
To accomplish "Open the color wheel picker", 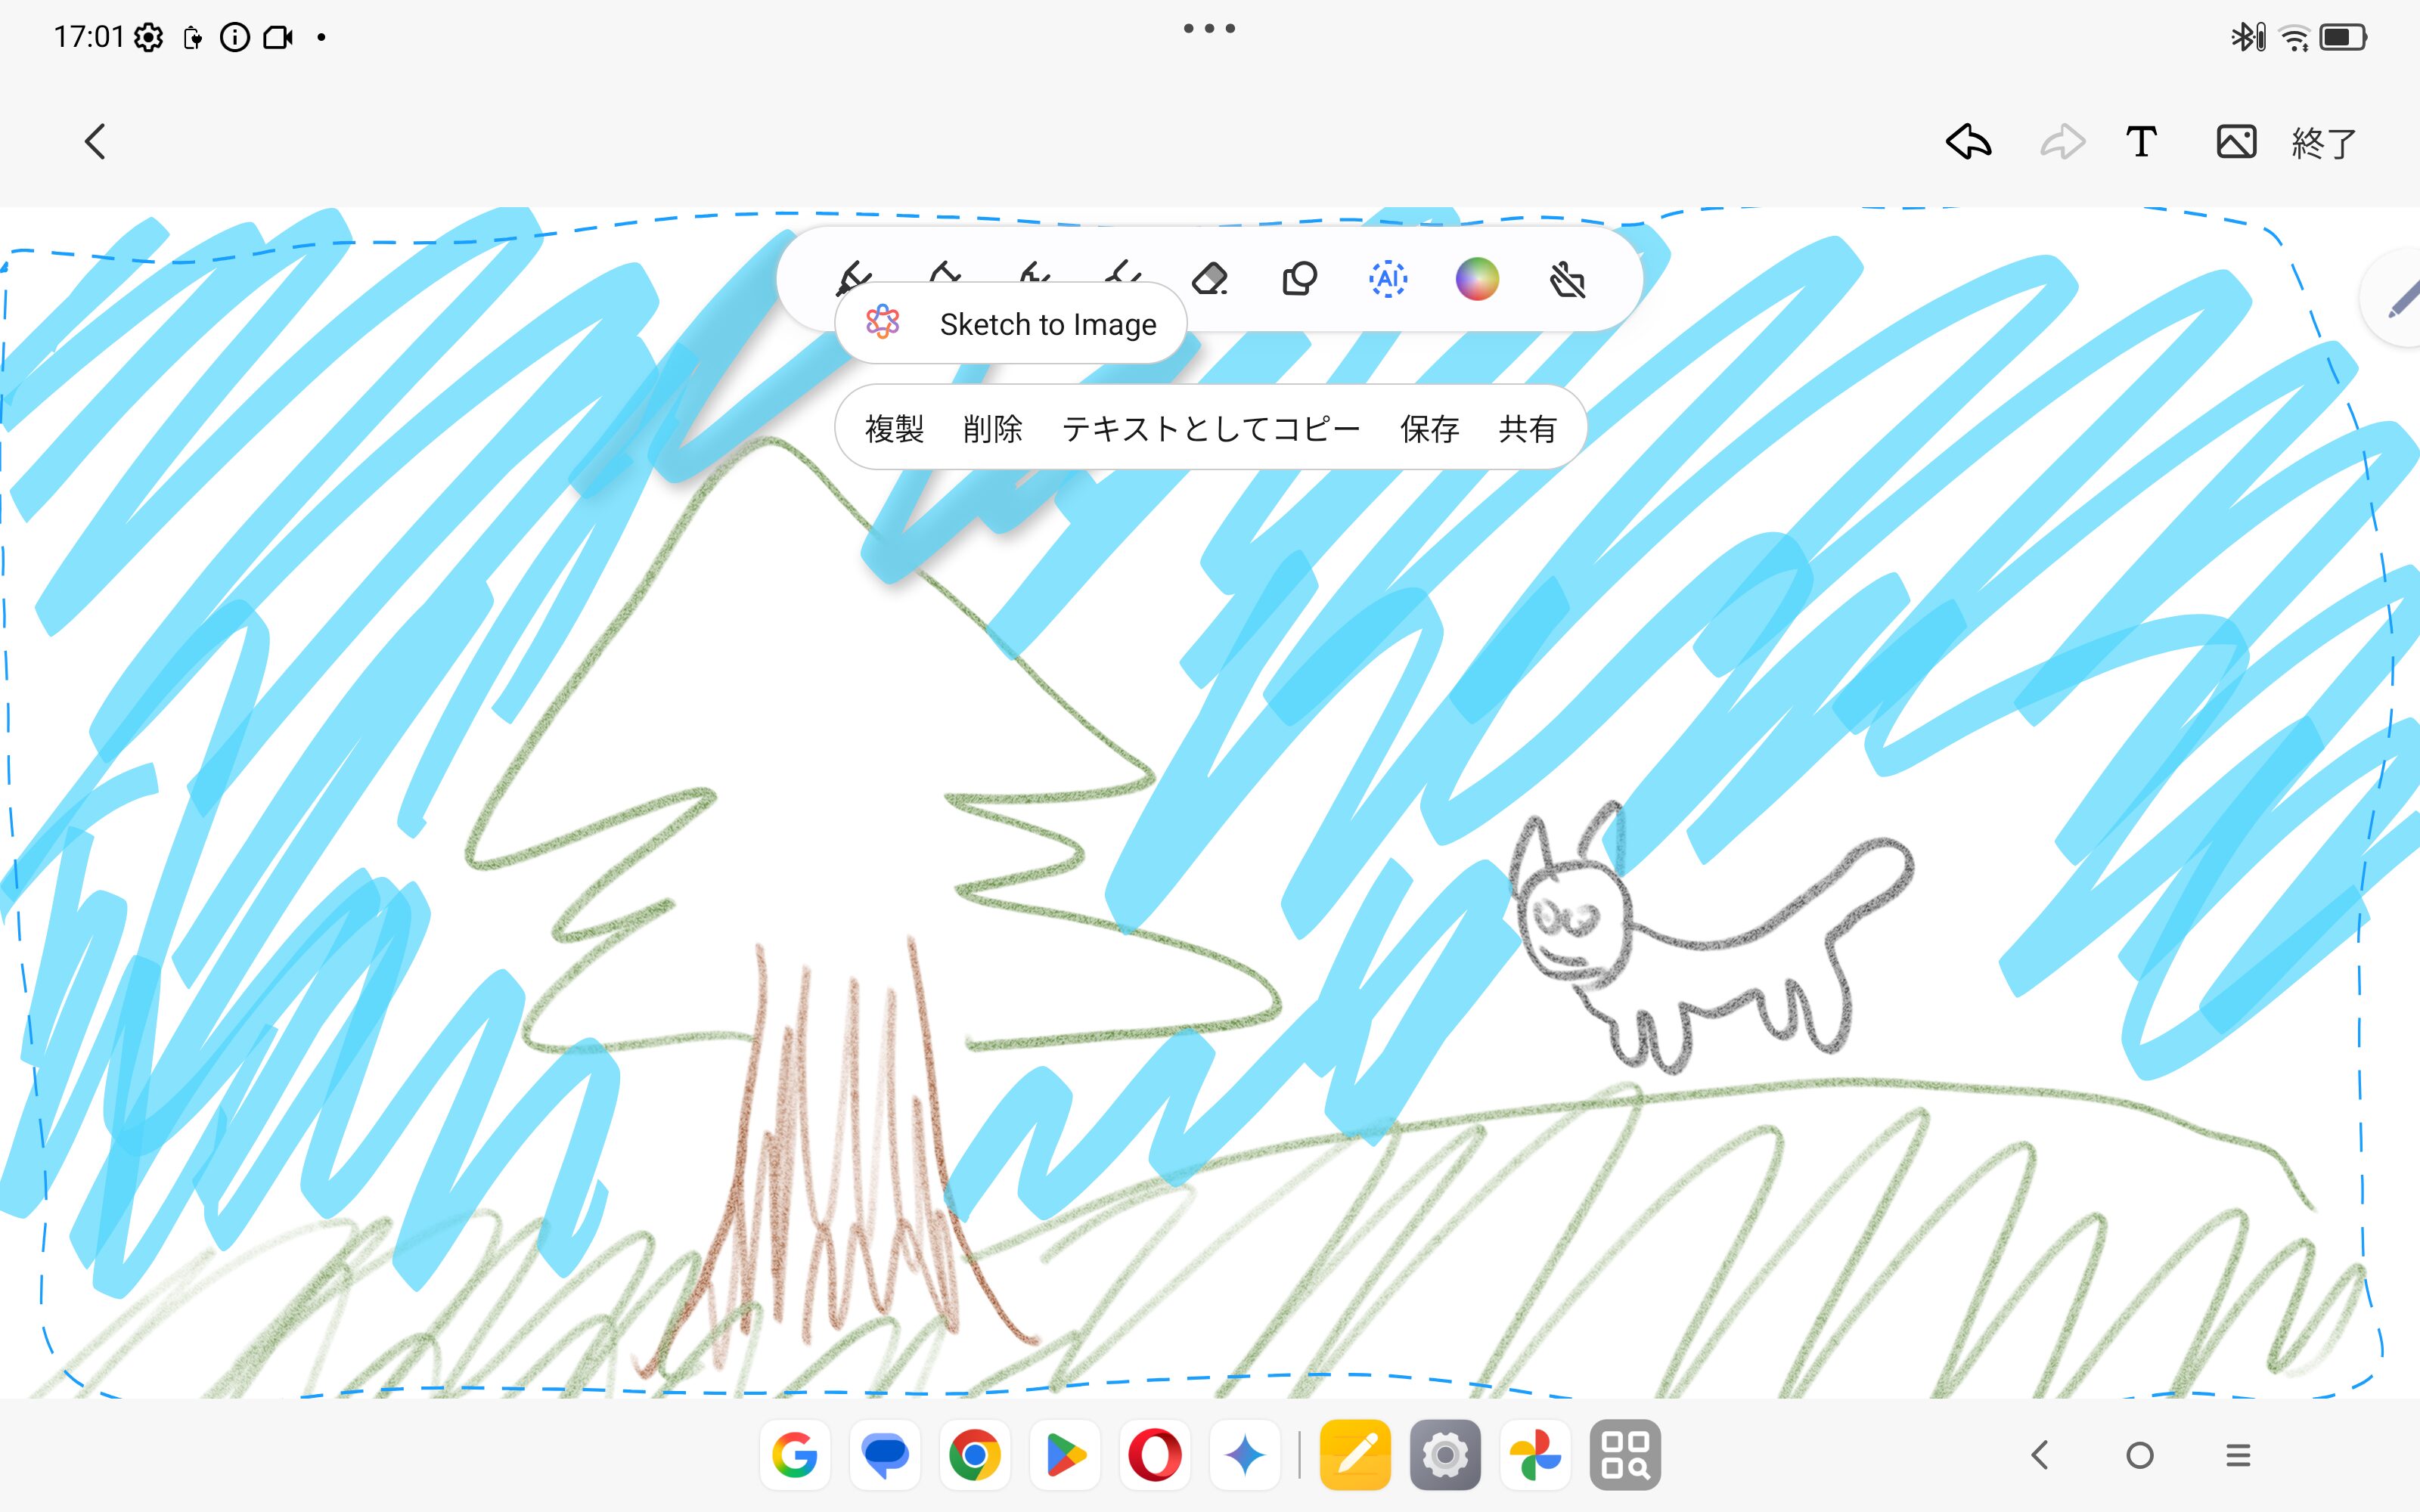I will click(x=1477, y=279).
